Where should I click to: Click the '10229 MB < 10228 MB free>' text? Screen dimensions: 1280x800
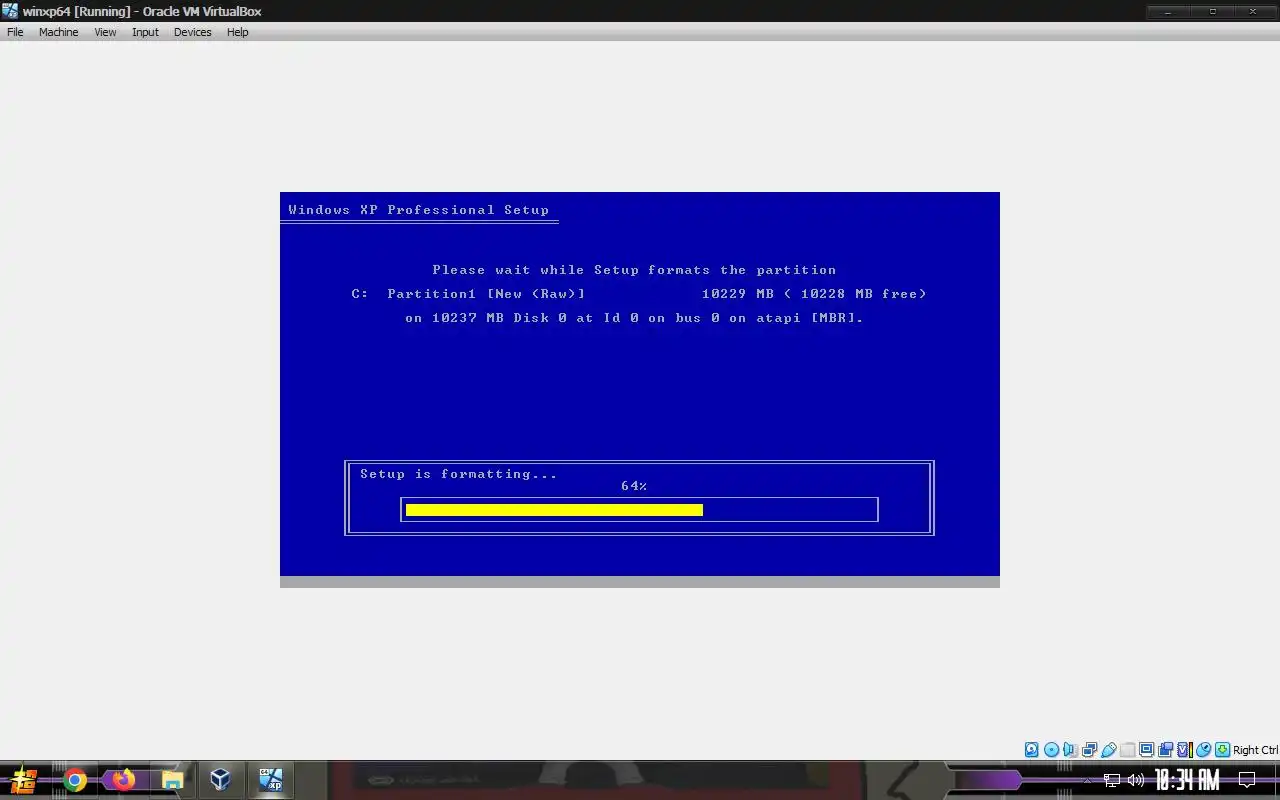coord(814,294)
